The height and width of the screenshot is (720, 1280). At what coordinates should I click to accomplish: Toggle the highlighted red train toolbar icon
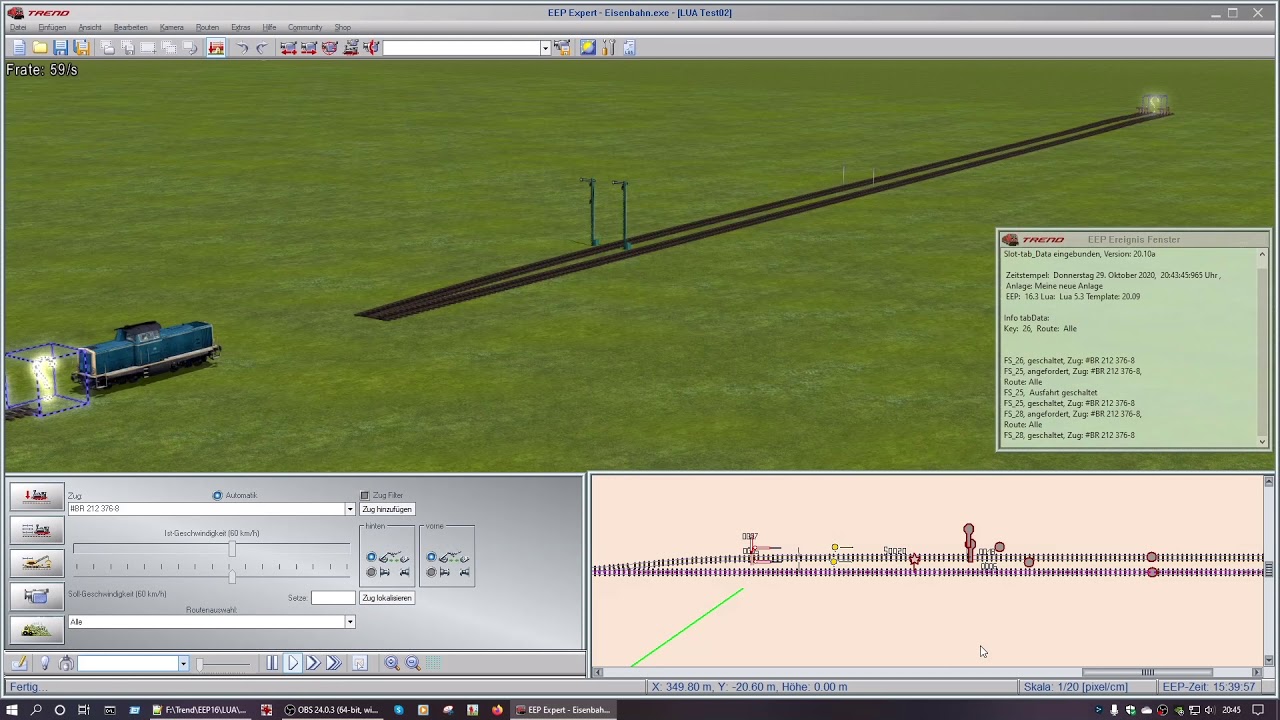coord(216,47)
